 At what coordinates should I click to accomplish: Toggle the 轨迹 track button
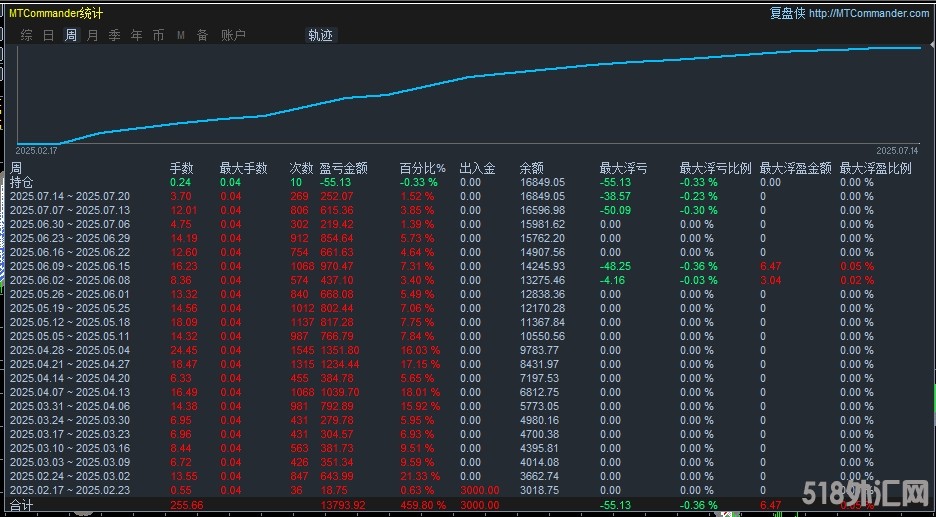[321, 35]
